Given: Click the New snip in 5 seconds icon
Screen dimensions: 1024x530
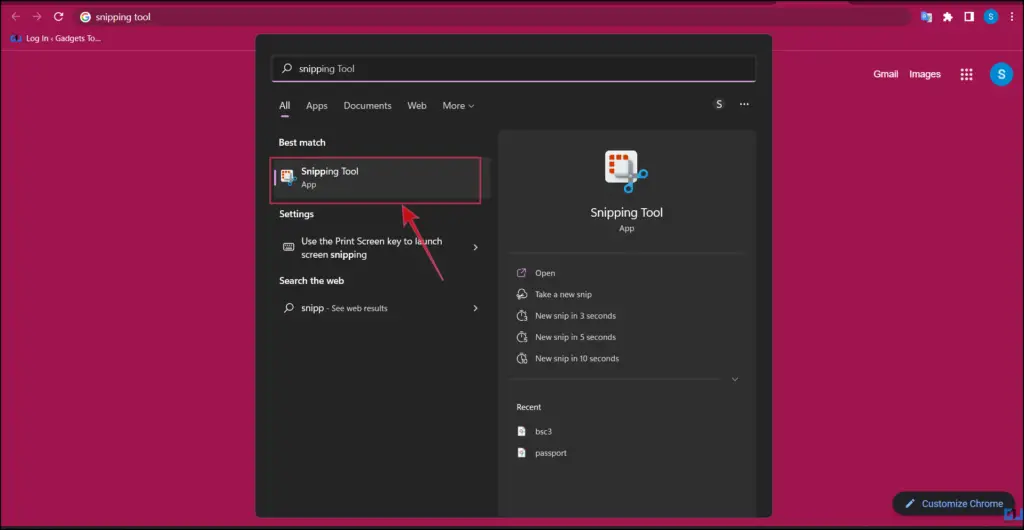Looking at the screenshot, I should click(521, 337).
